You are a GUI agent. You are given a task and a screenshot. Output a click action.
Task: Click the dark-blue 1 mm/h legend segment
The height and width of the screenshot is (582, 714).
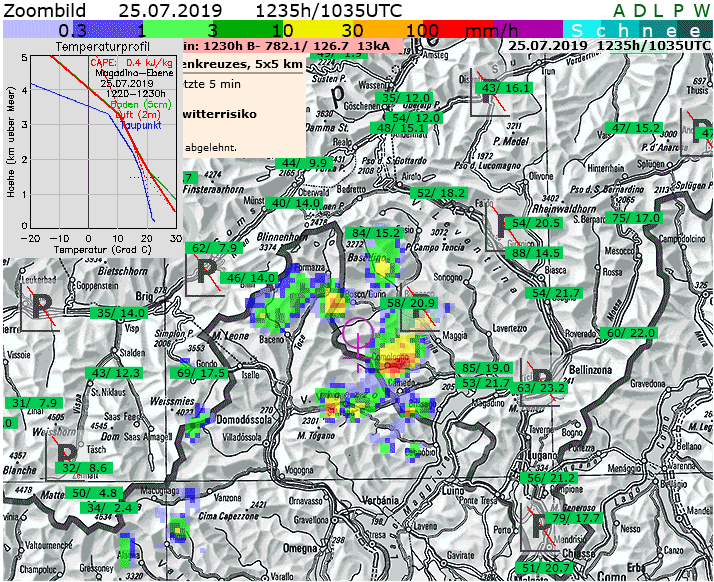[x=108, y=29]
